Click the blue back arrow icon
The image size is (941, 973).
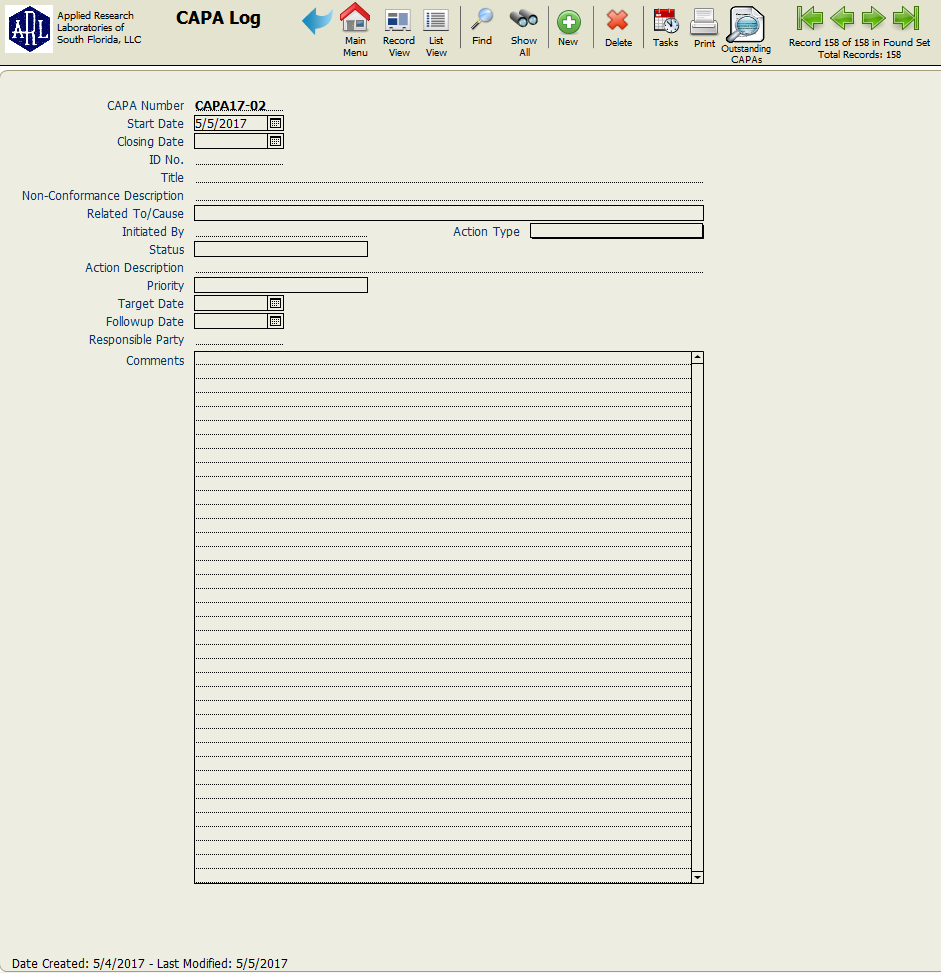pyautogui.click(x=317, y=21)
